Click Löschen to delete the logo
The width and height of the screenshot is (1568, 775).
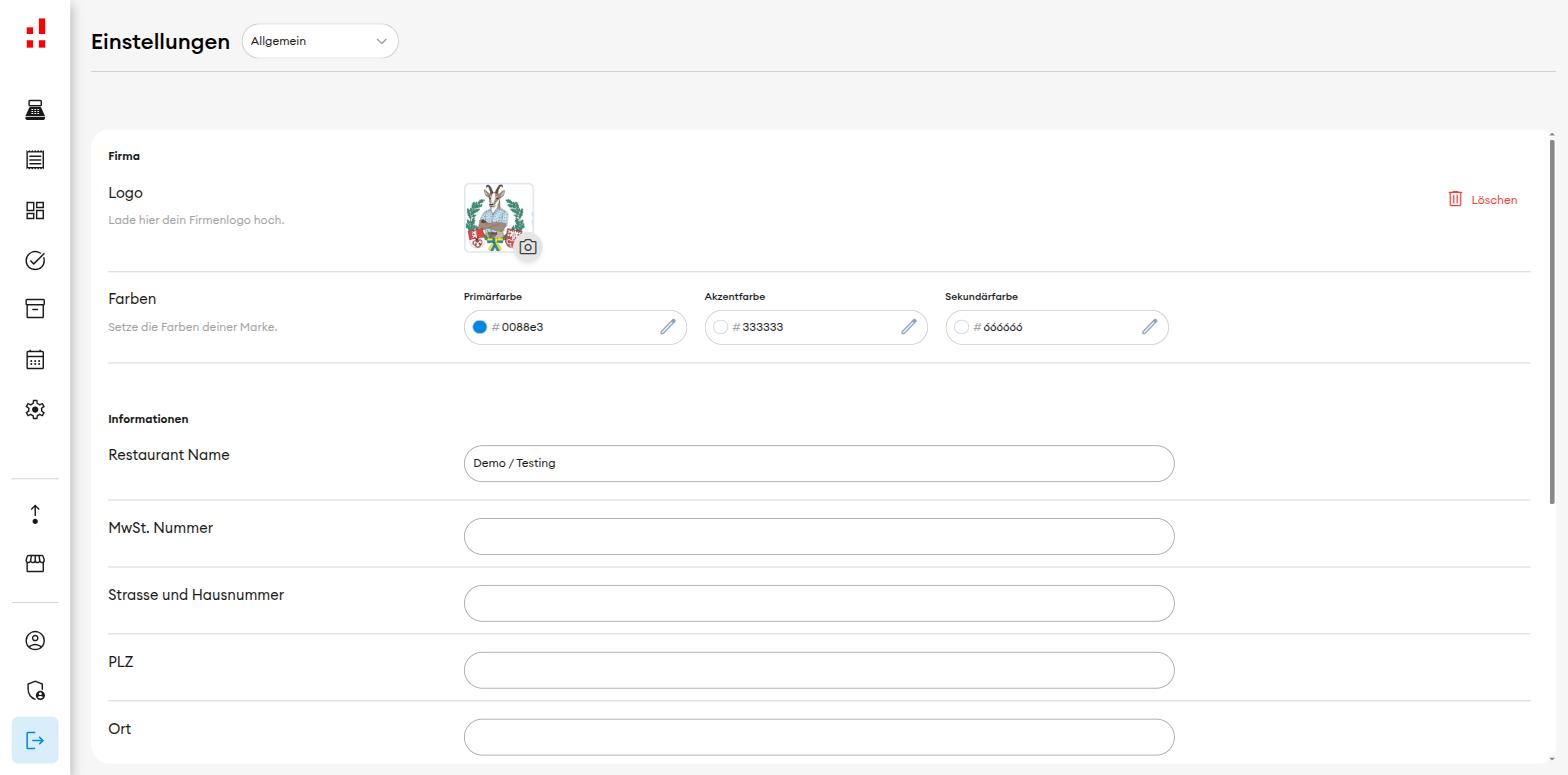pyautogui.click(x=1483, y=200)
